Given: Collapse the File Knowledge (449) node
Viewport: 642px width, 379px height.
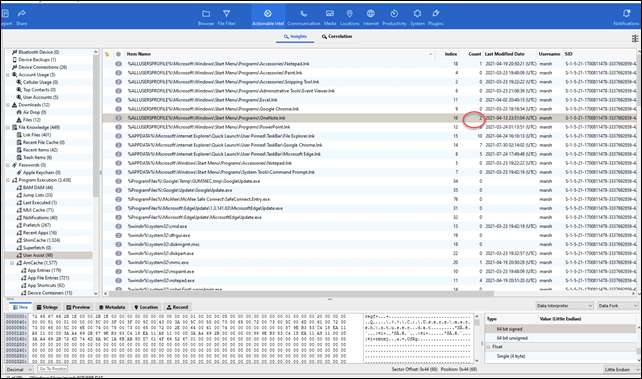Looking at the screenshot, I should coord(8,127).
